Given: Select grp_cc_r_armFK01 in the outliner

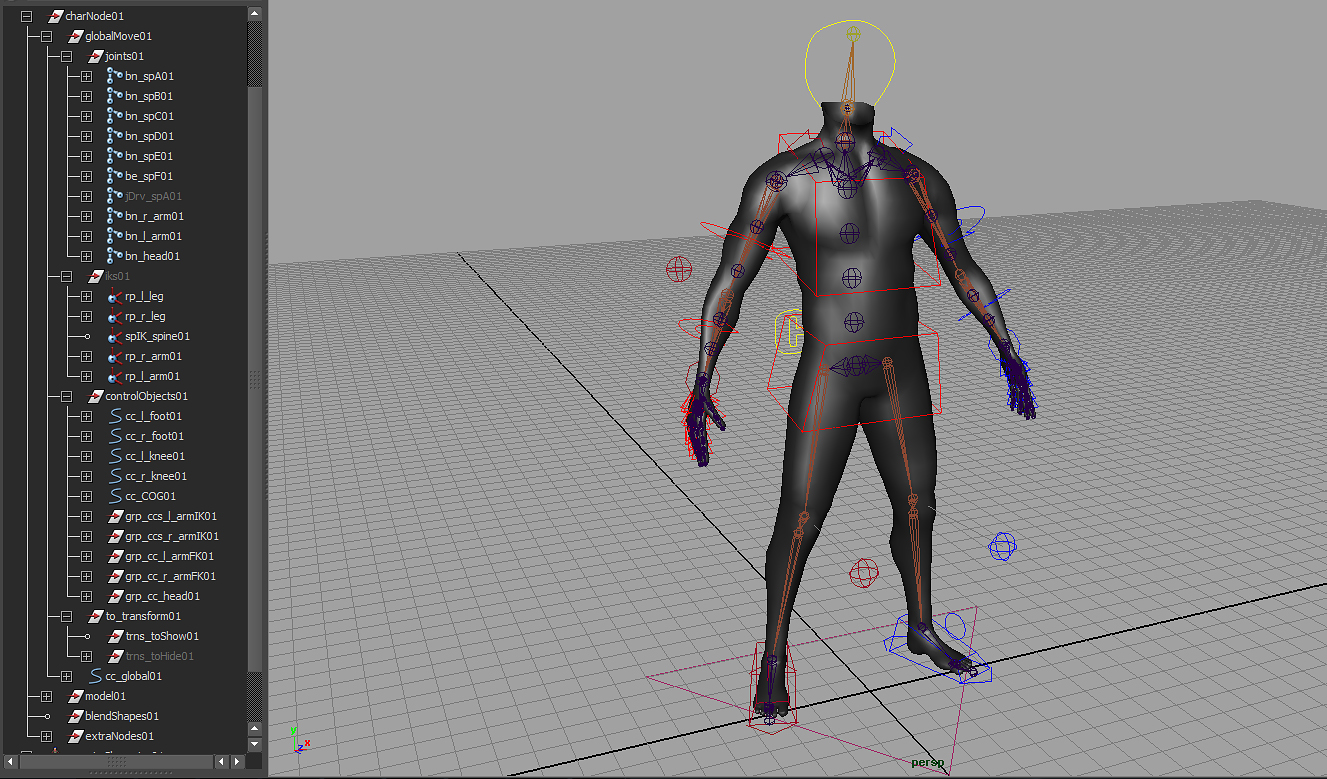Looking at the screenshot, I should pos(171,576).
